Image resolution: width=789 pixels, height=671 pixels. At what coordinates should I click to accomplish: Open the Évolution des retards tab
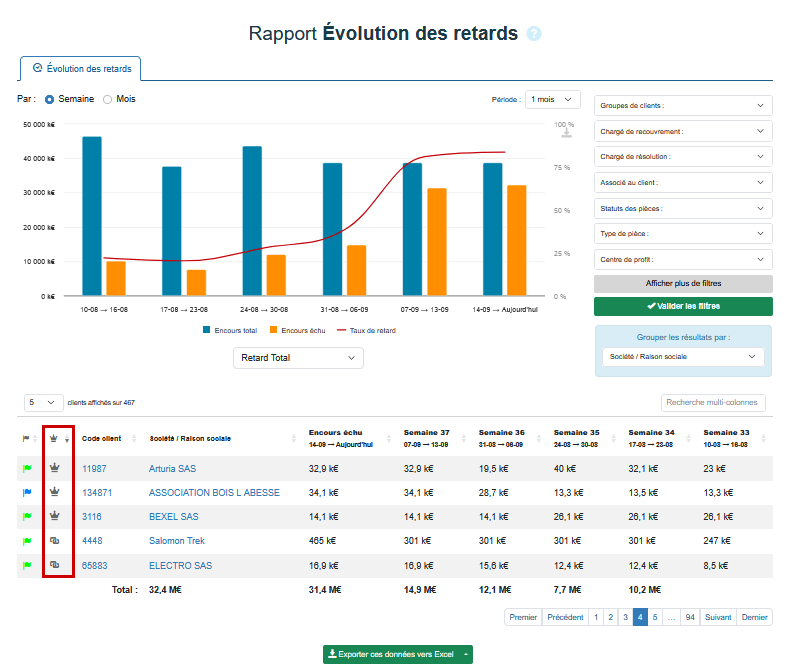tap(81, 68)
